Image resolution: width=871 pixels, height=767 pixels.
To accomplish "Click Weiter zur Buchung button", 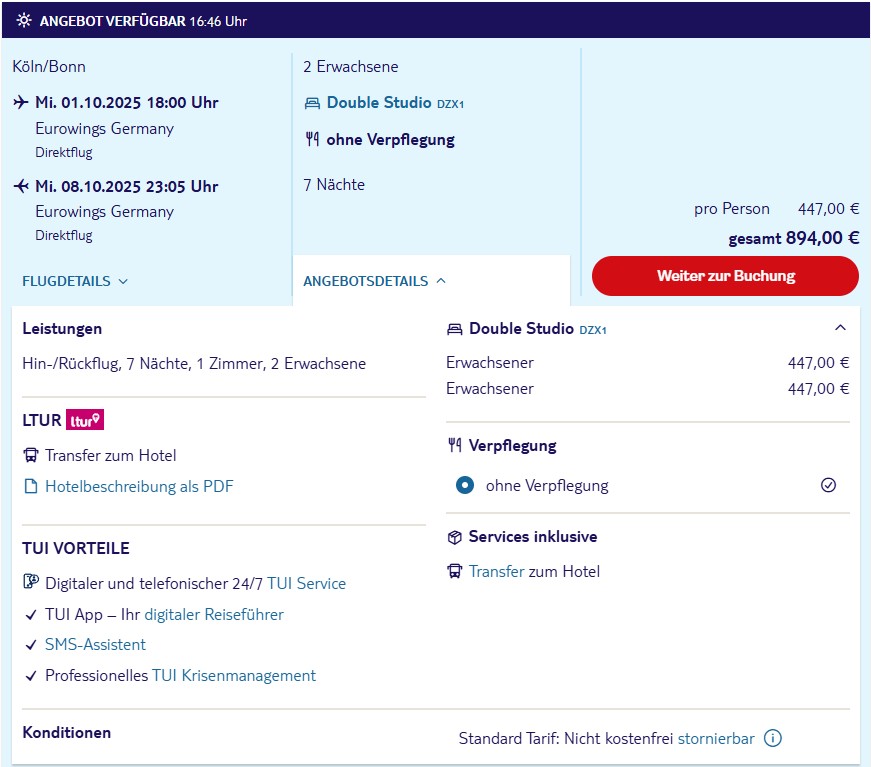I will [725, 276].
